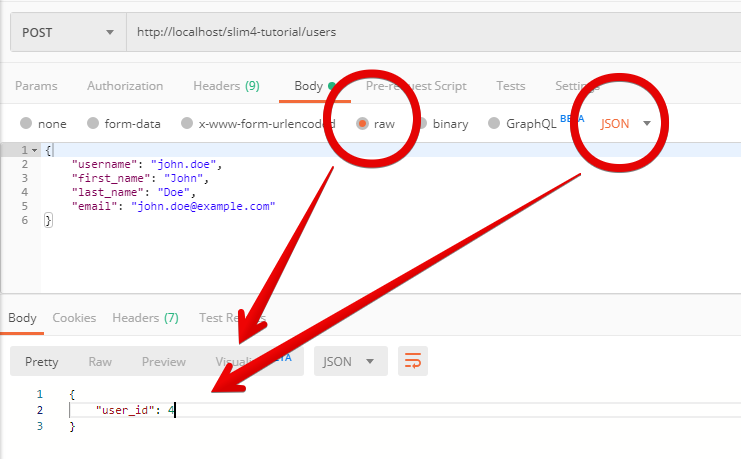Switch to the Params tab

pyautogui.click(x=36, y=86)
